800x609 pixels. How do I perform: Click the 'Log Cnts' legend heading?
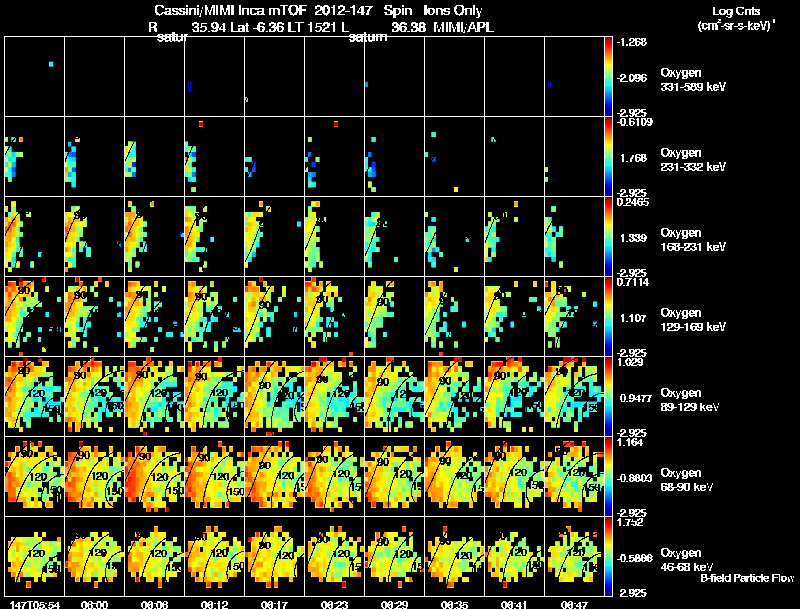coord(736,11)
